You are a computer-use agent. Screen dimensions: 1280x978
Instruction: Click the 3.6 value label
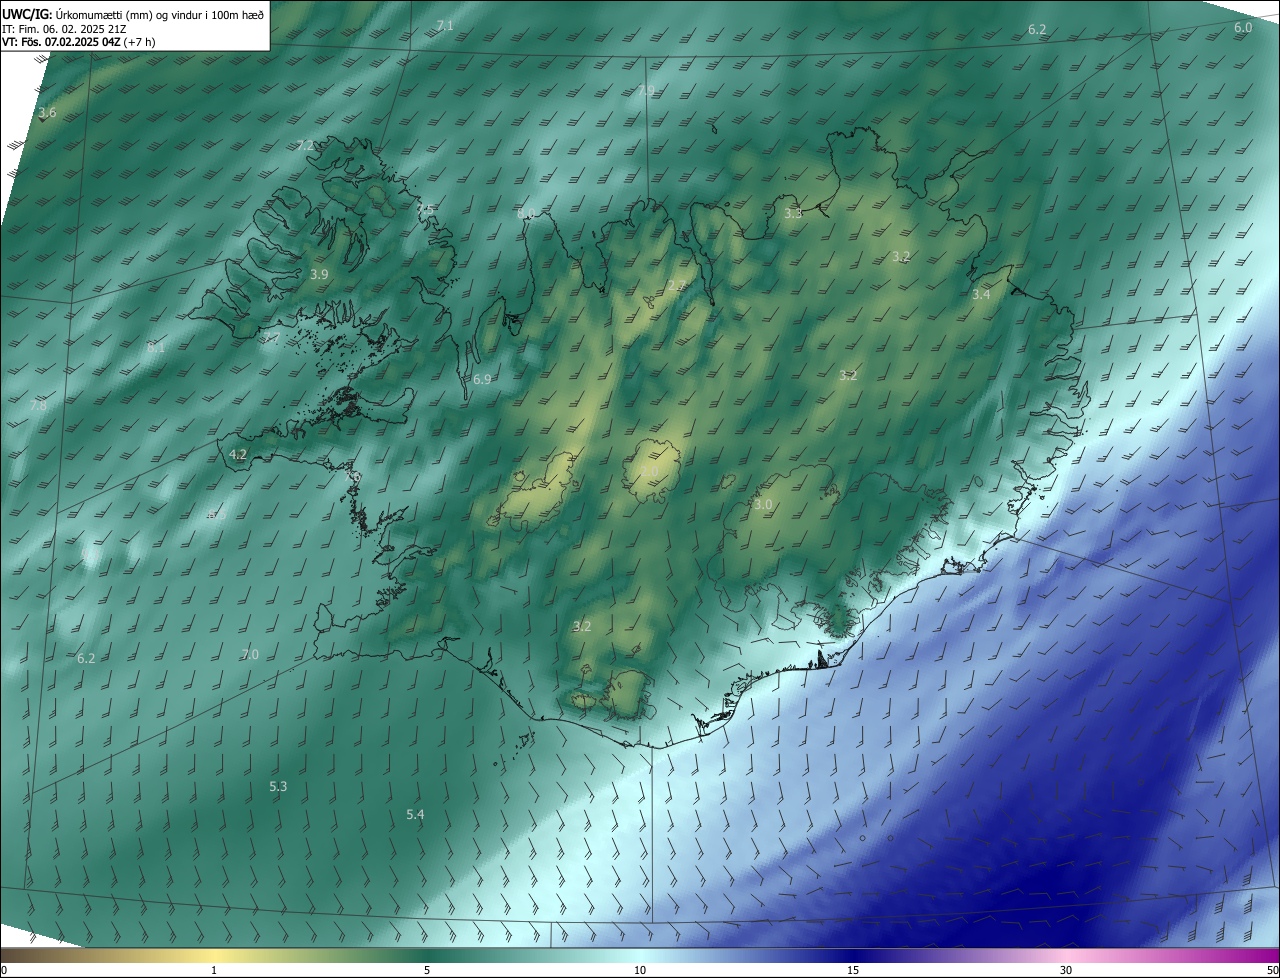(x=47, y=113)
